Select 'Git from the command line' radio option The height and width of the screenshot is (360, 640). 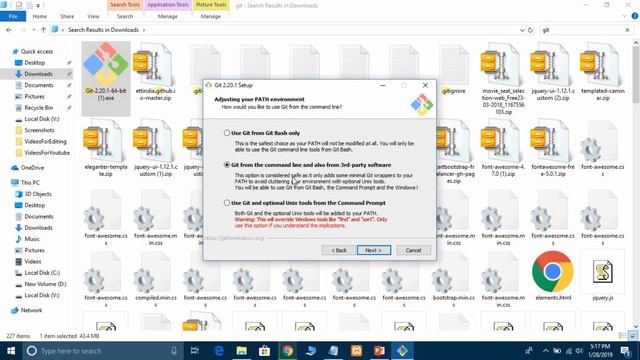227,165
